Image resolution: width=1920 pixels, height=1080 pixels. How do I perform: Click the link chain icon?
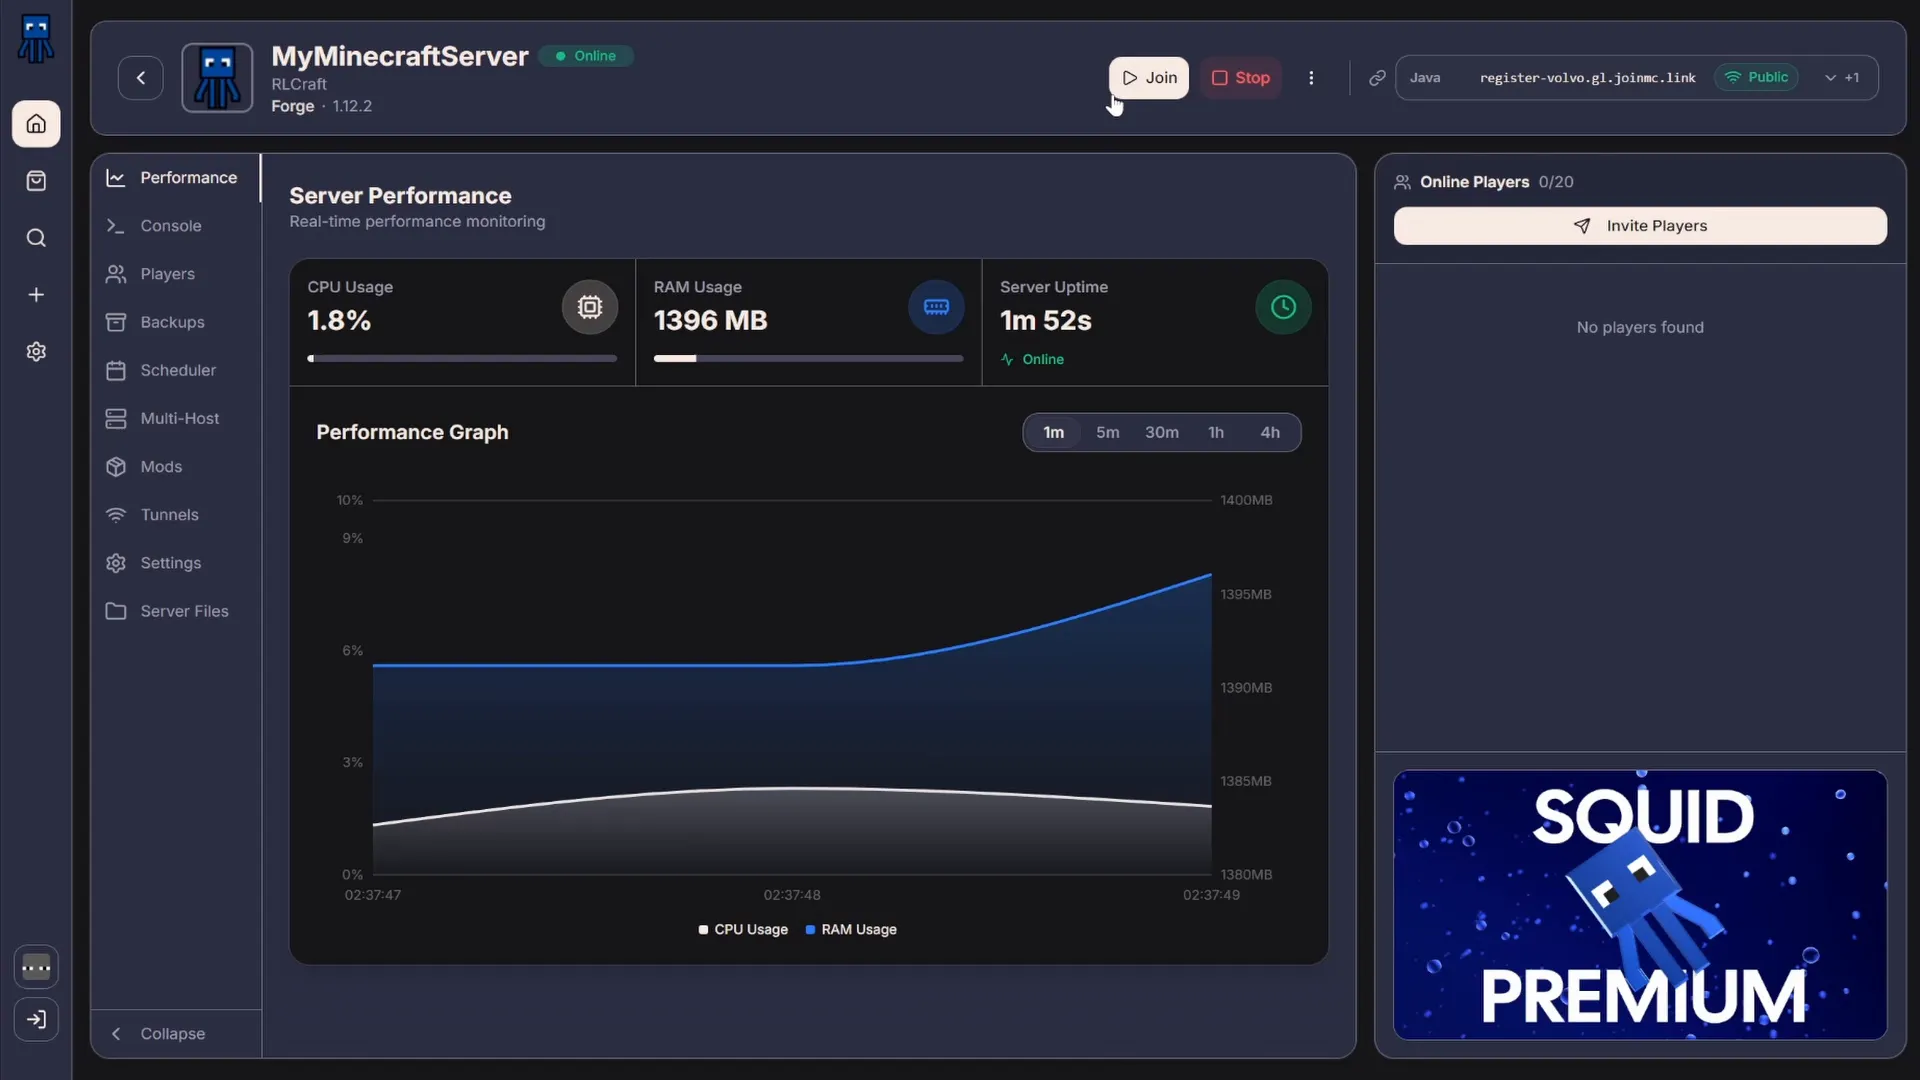pos(1377,78)
